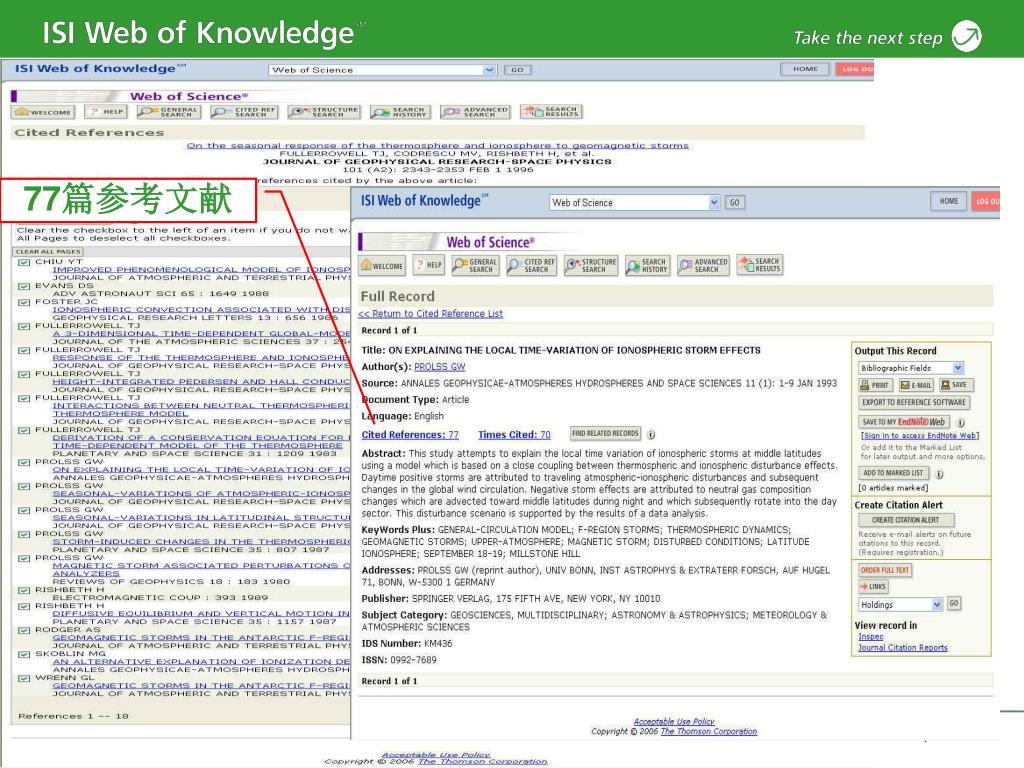This screenshot has width=1024, height=768.
Task: Open Advanced Search in Full Record toolbar
Action: (x=703, y=265)
